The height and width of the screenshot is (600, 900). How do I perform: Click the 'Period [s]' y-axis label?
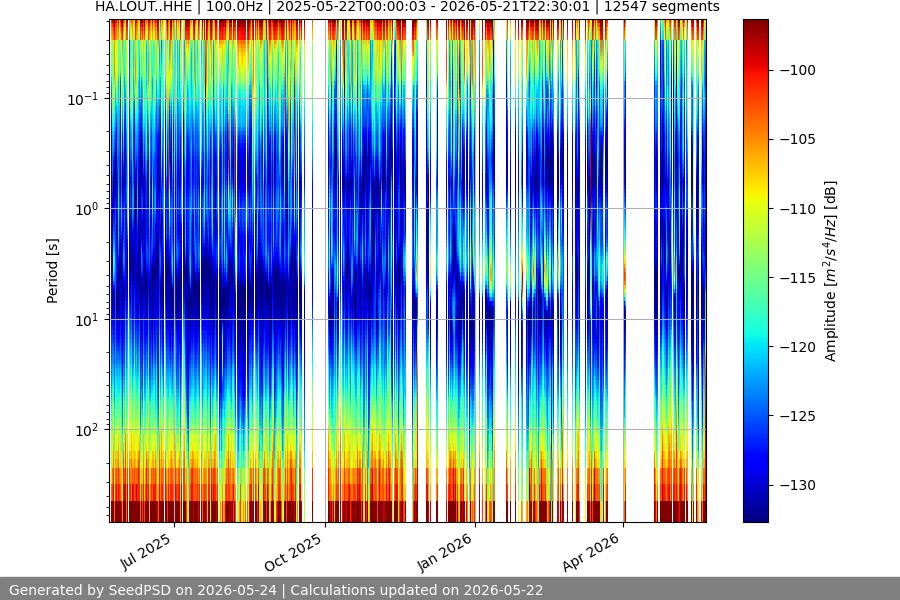click(x=52, y=271)
